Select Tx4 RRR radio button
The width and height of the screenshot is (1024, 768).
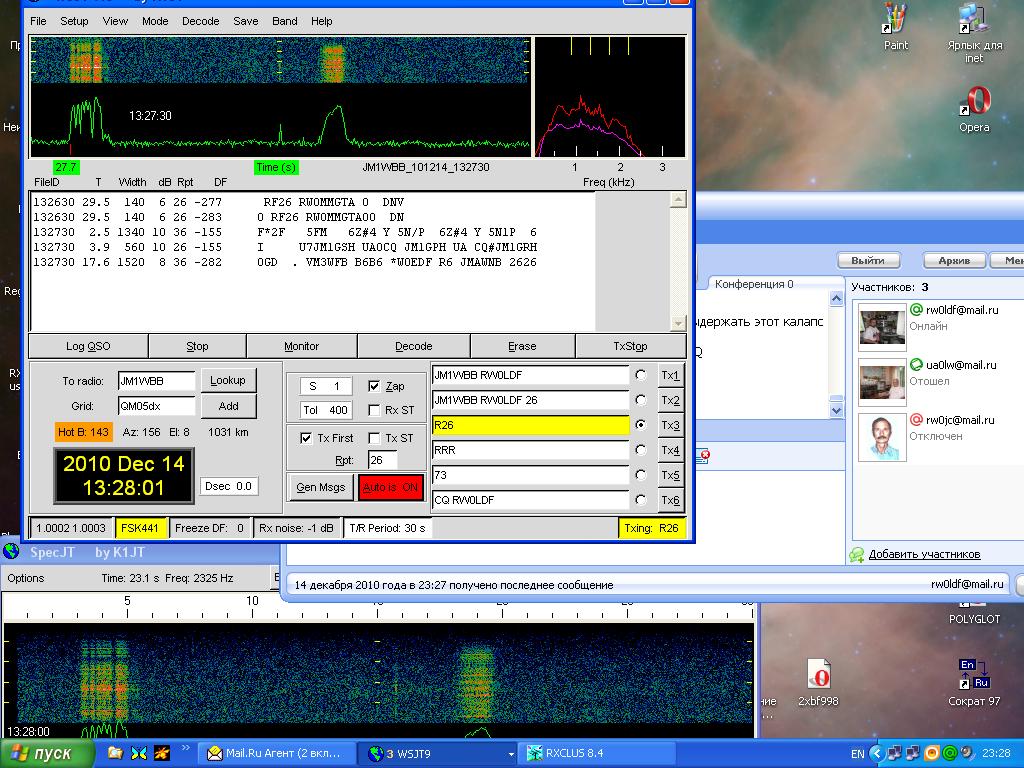pyautogui.click(x=641, y=450)
